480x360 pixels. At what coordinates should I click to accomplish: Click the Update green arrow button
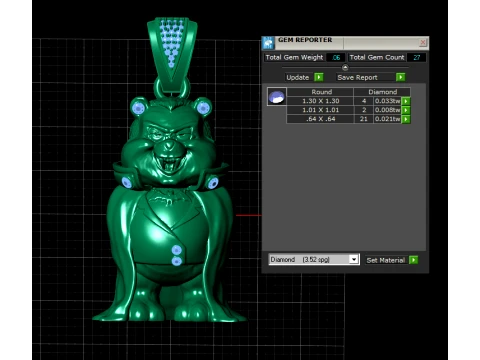click(319, 77)
